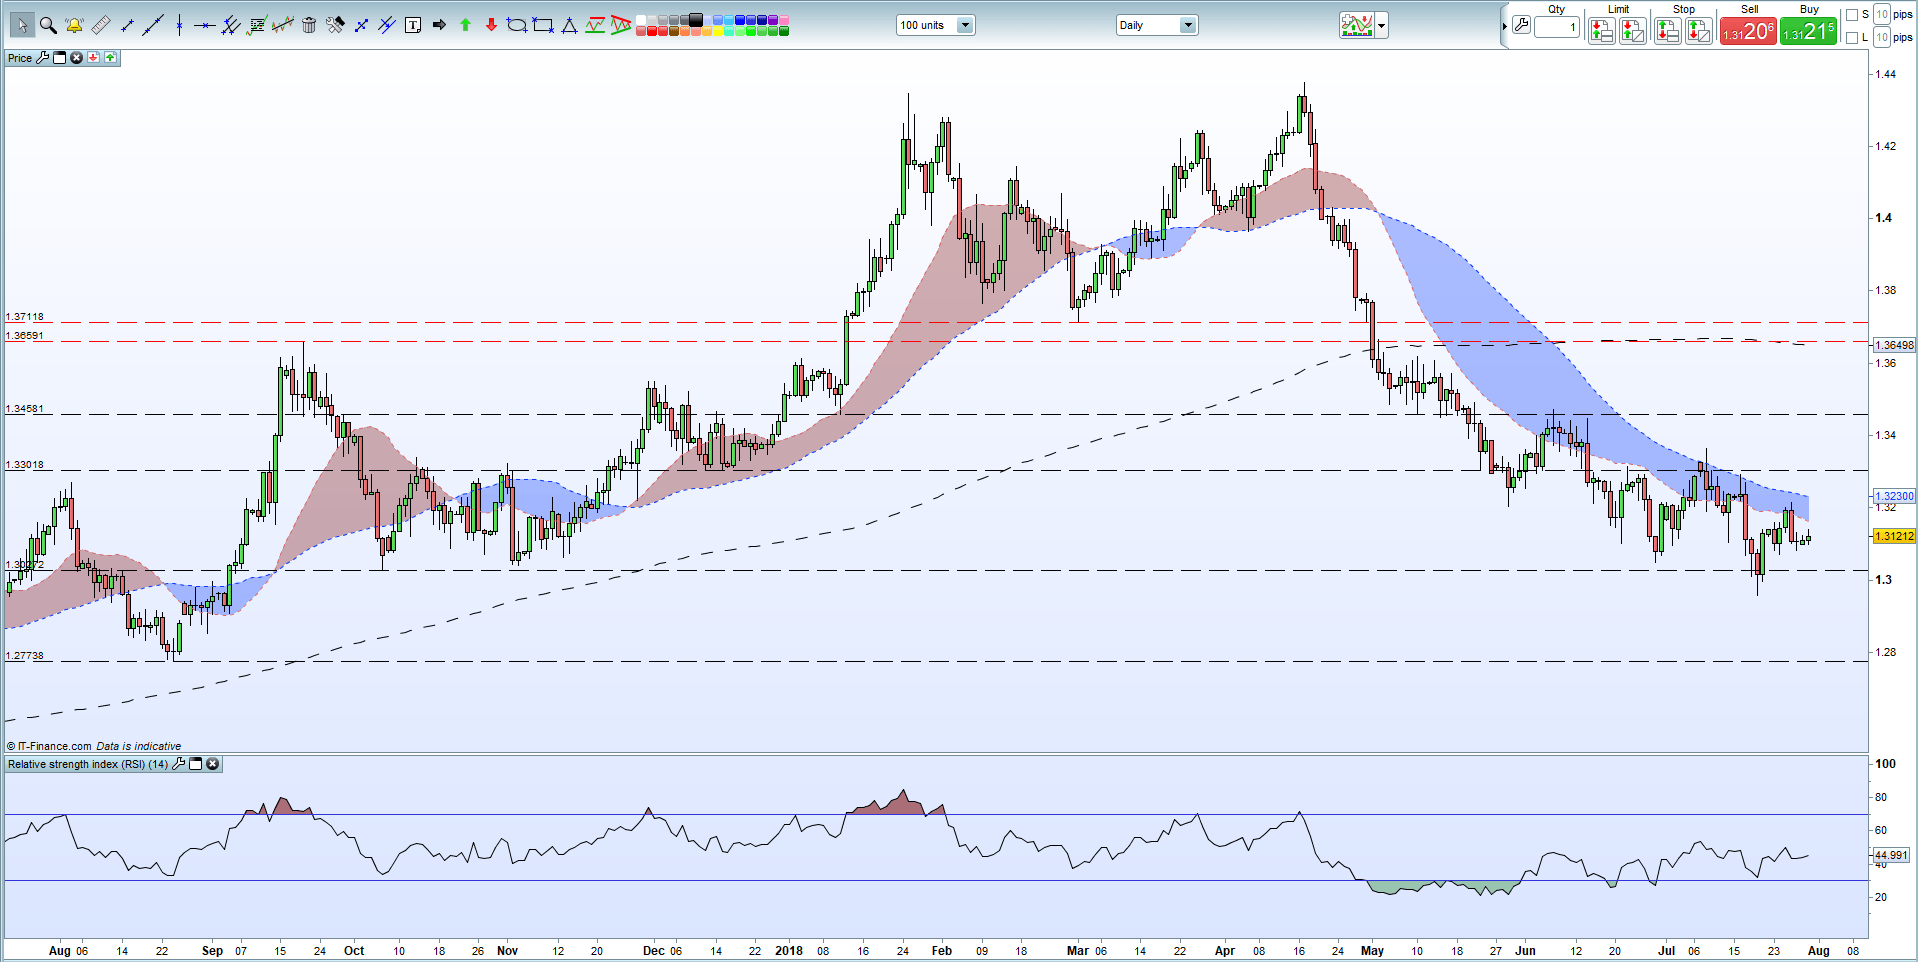Pick the parallel channel drawing tool
The height and width of the screenshot is (962, 1918).
(231, 25)
